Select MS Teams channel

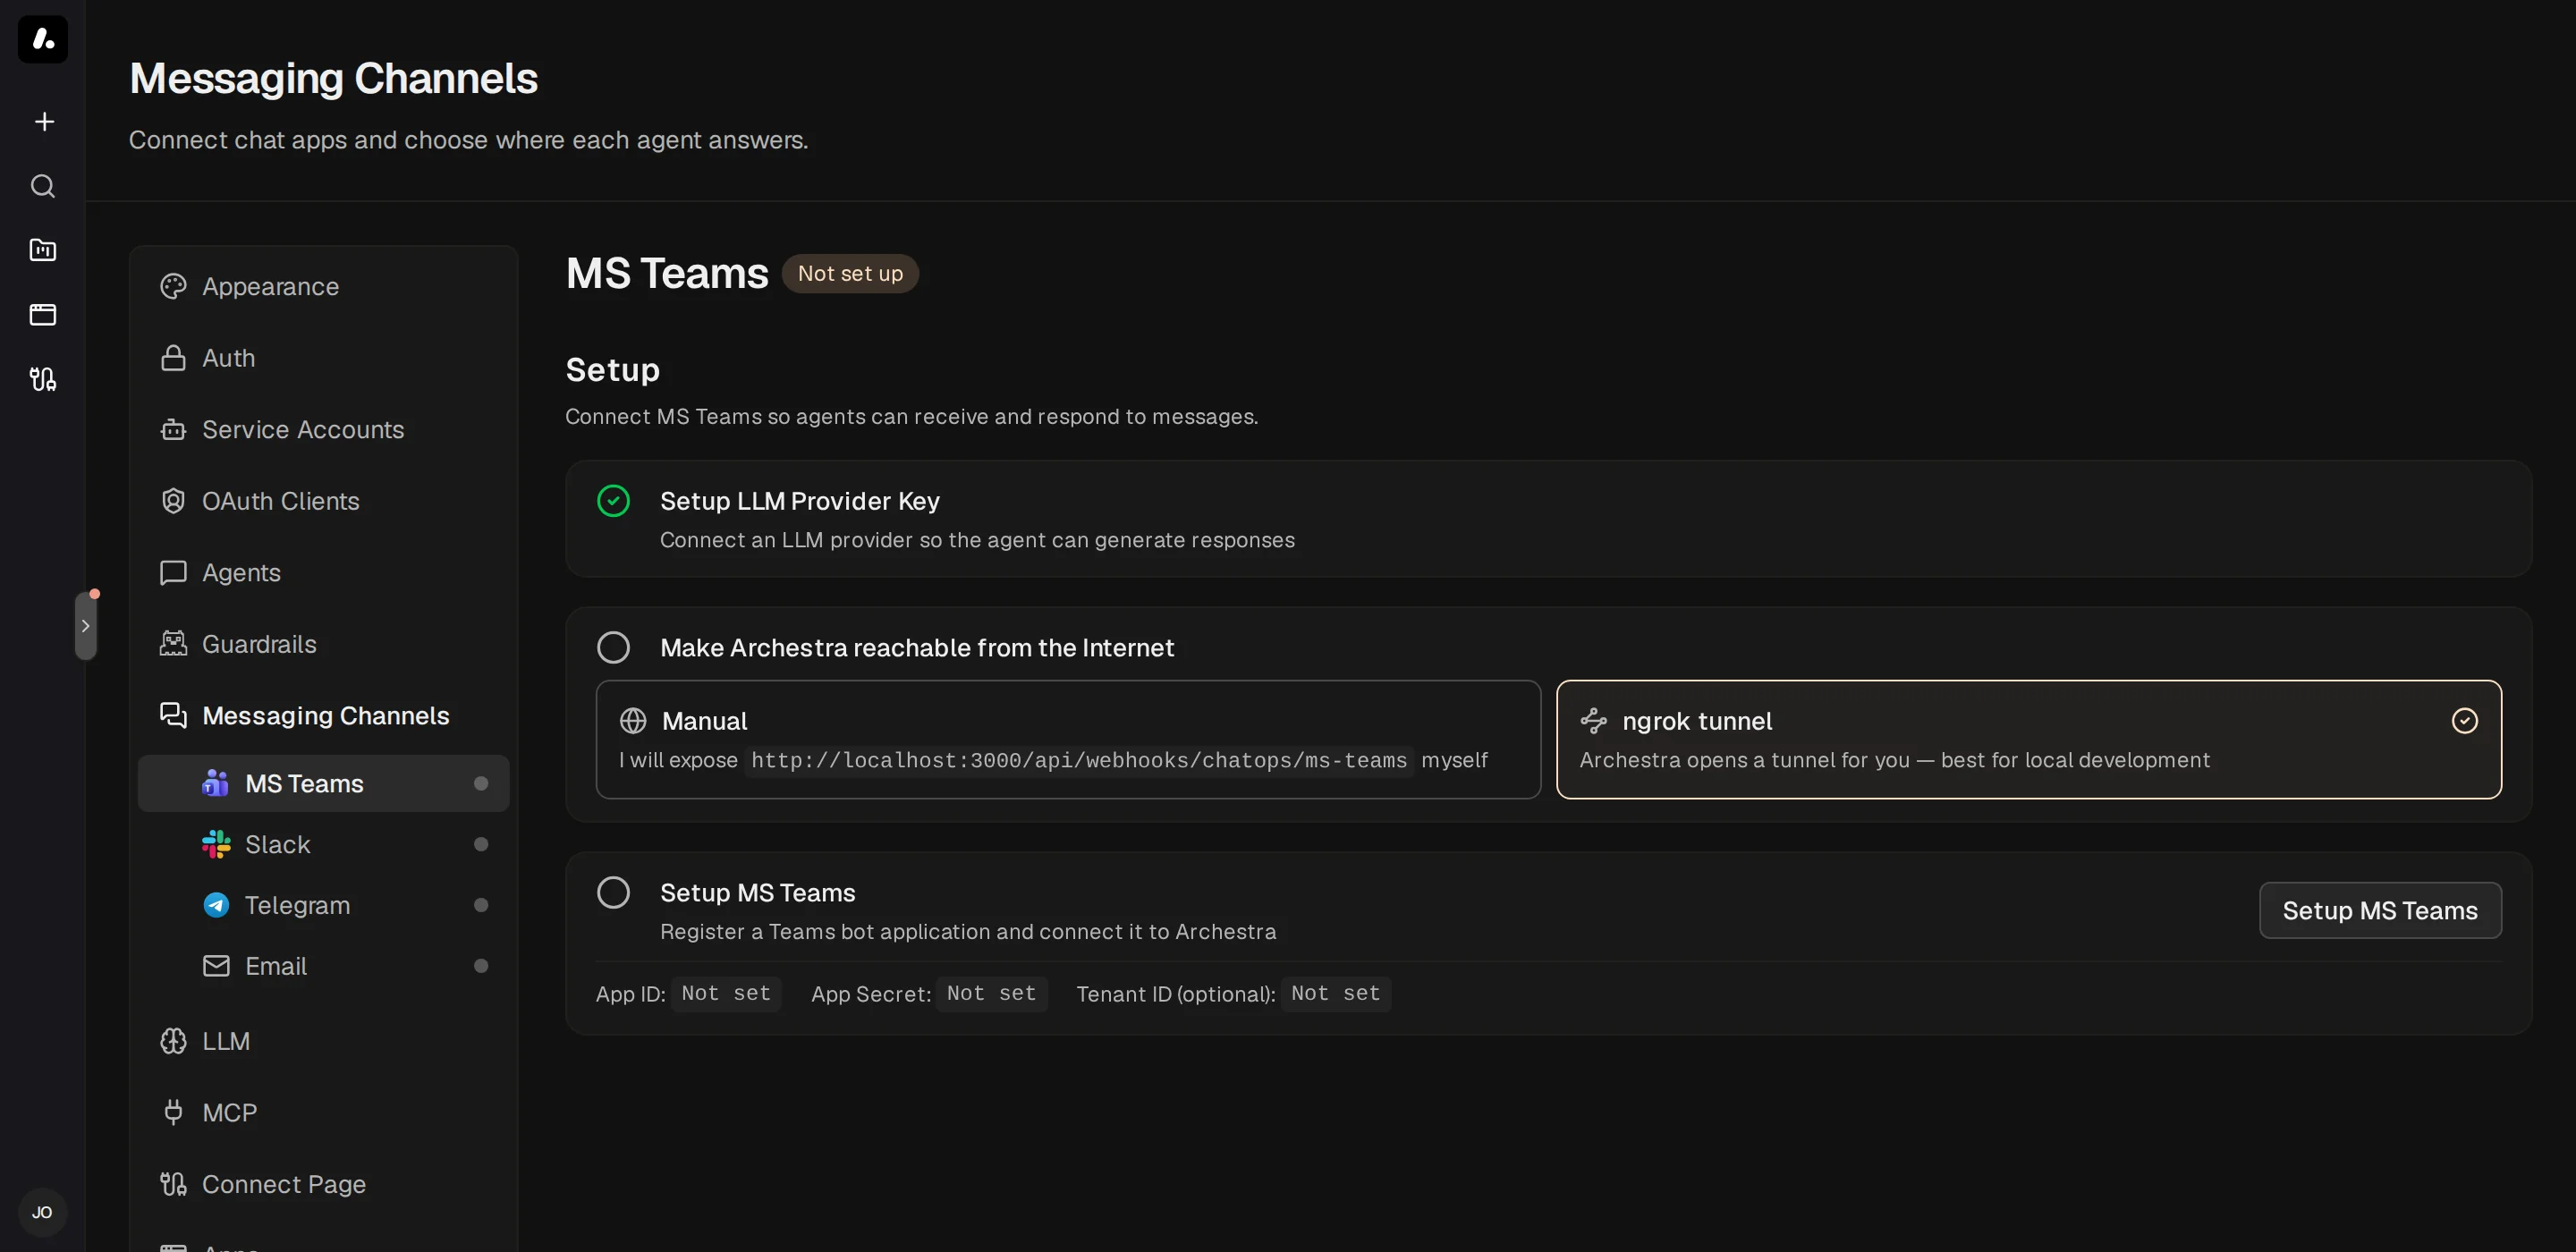click(x=323, y=783)
